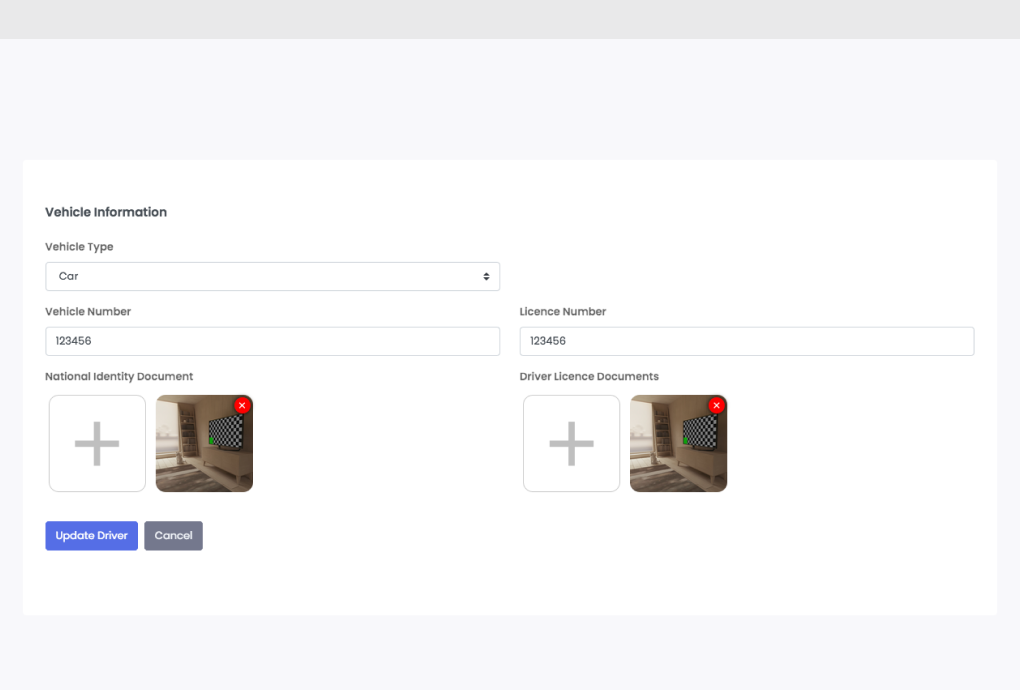
Task: Add a National Identity Document with plus box
Action: coord(97,443)
